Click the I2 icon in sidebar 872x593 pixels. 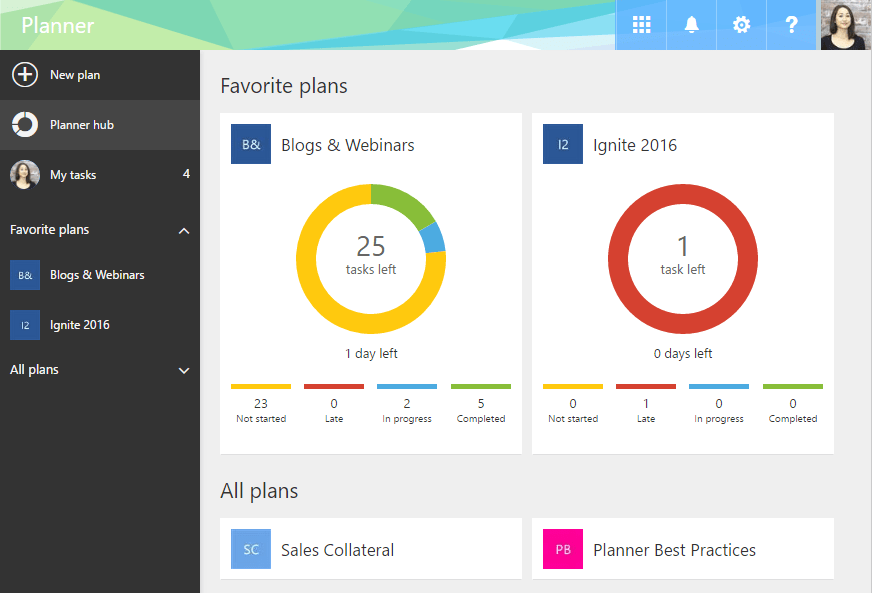[25, 325]
